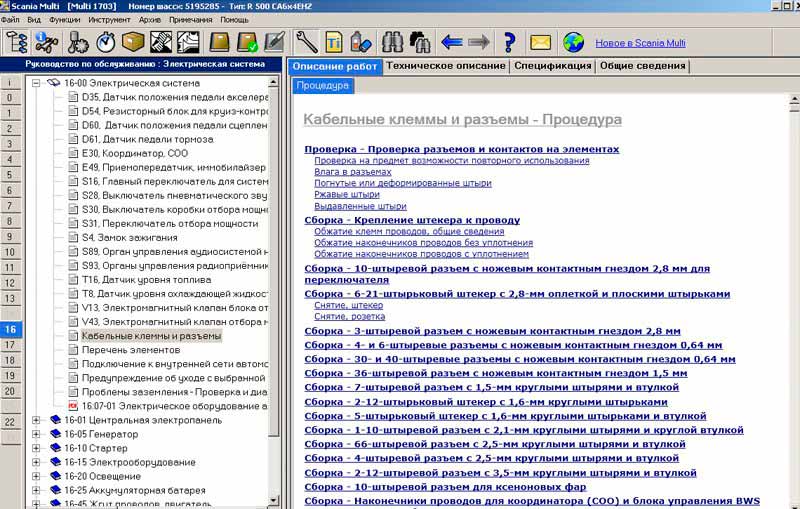800x509 pixels.
Task: Select the wrench service icon
Action: pos(307,42)
